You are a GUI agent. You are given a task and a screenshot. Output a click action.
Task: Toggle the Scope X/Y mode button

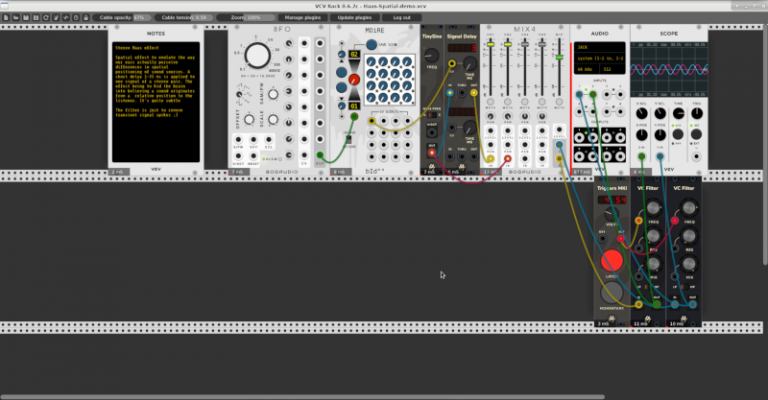(x=678, y=134)
